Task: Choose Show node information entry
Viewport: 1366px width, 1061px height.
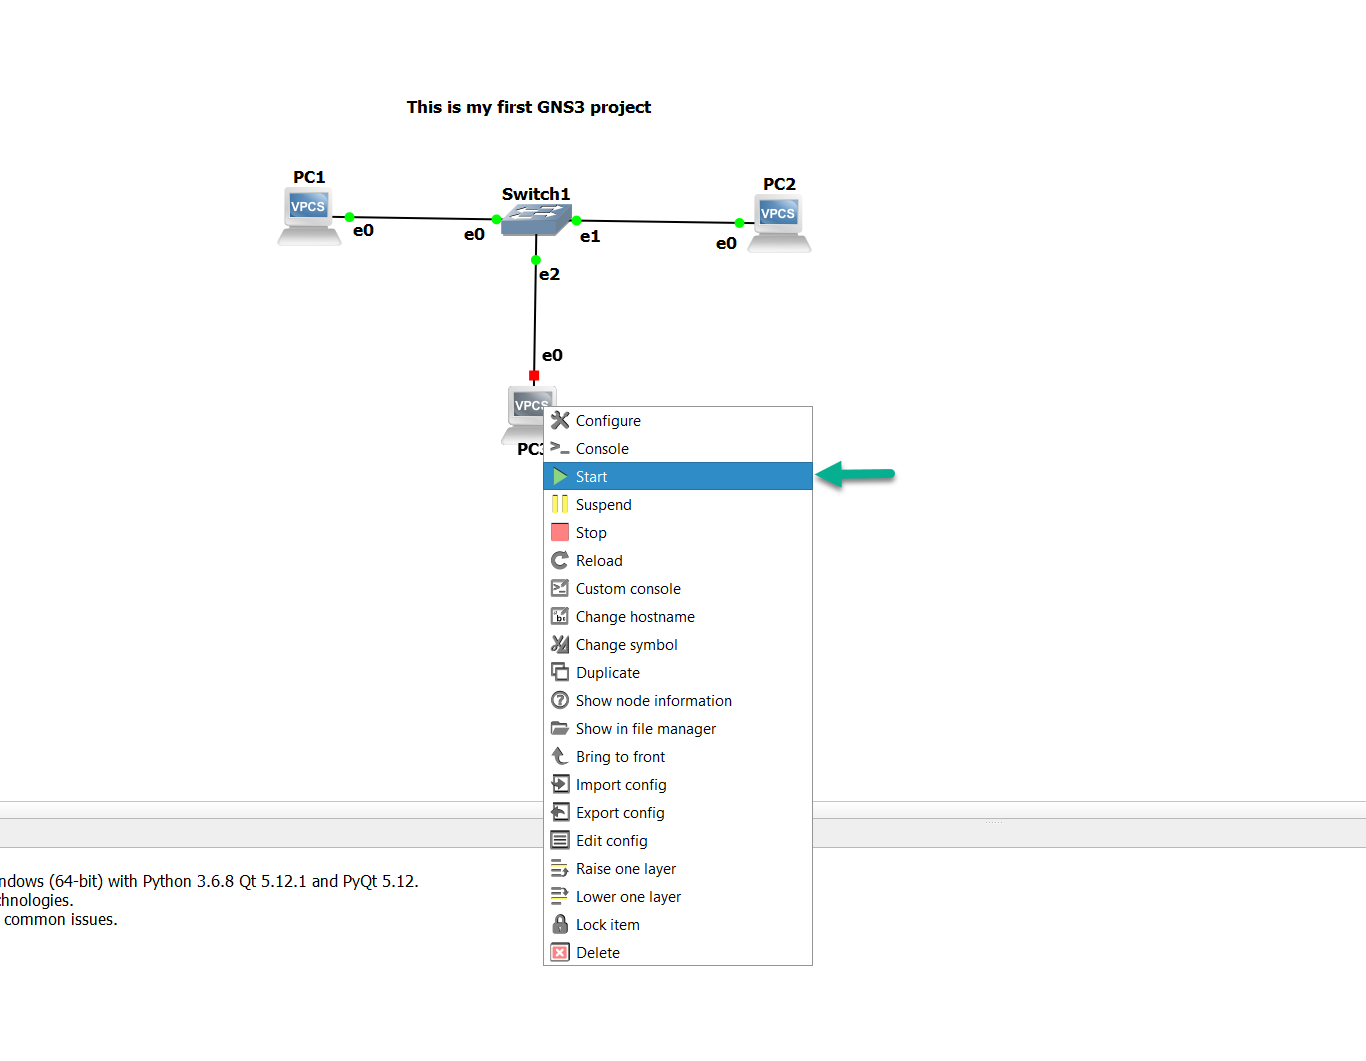Action: tap(678, 700)
